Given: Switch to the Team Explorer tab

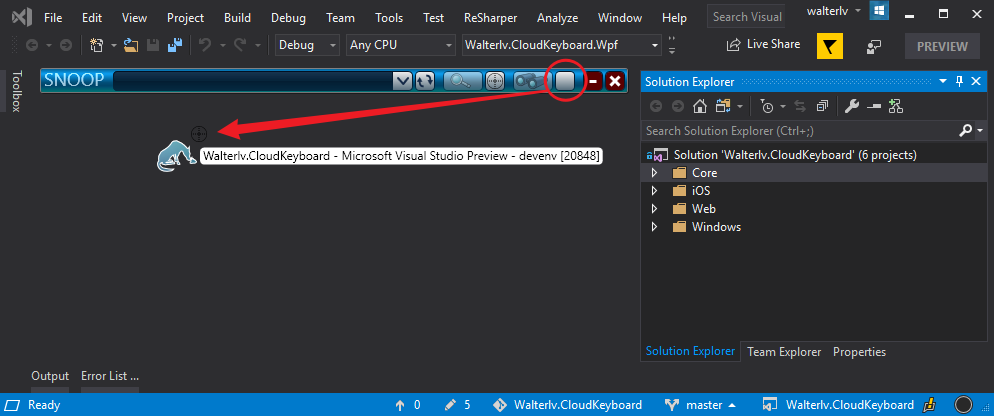Looking at the screenshot, I should 784,351.
